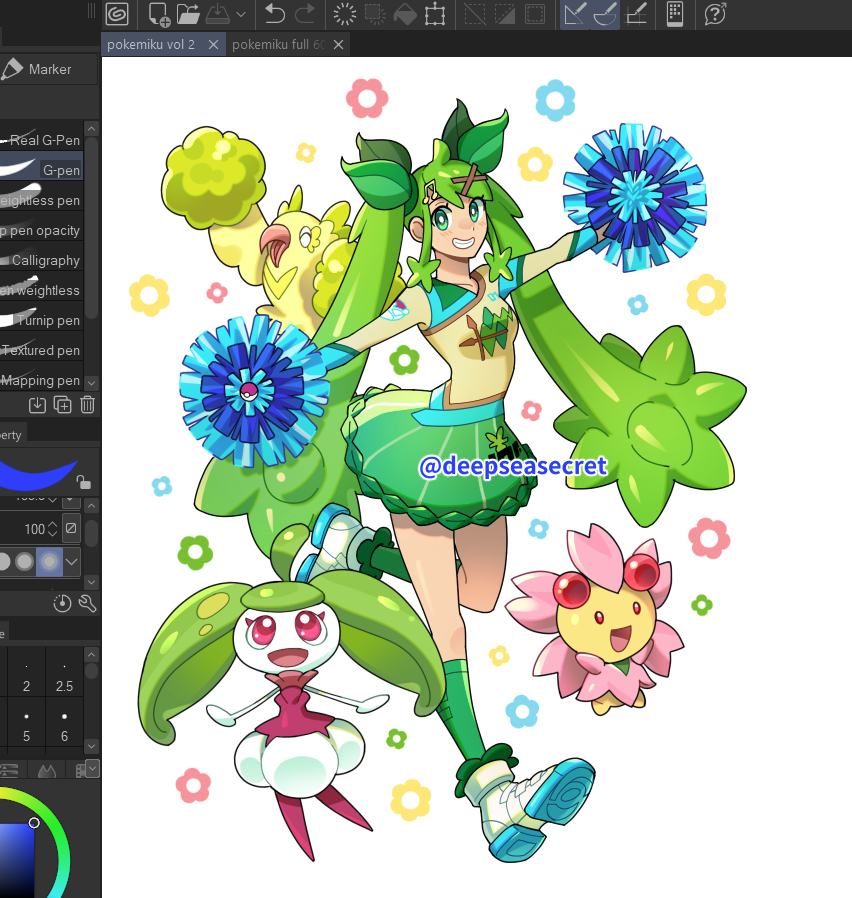Undo the last action
Screen dimensions: 852x898
275,14
